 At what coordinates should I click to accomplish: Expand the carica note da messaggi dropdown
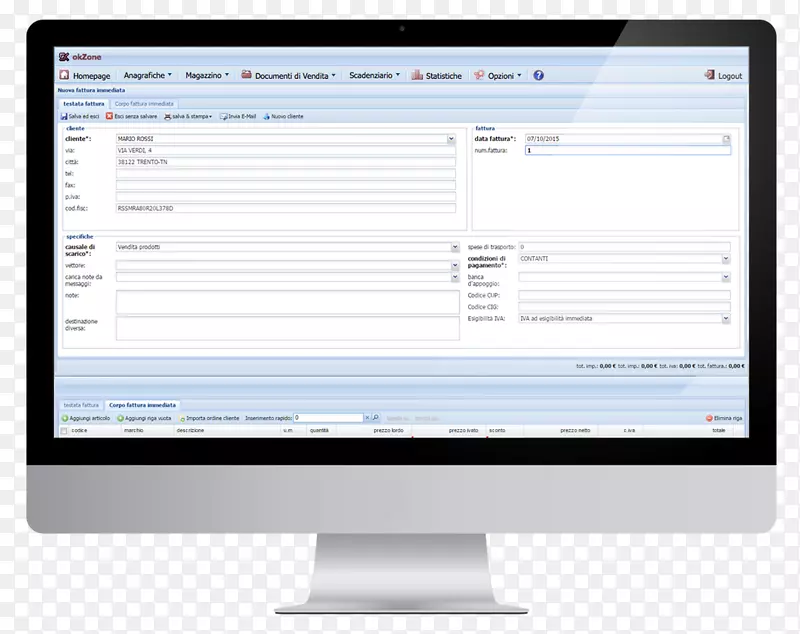pyautogui.click(x=455, y=277)
